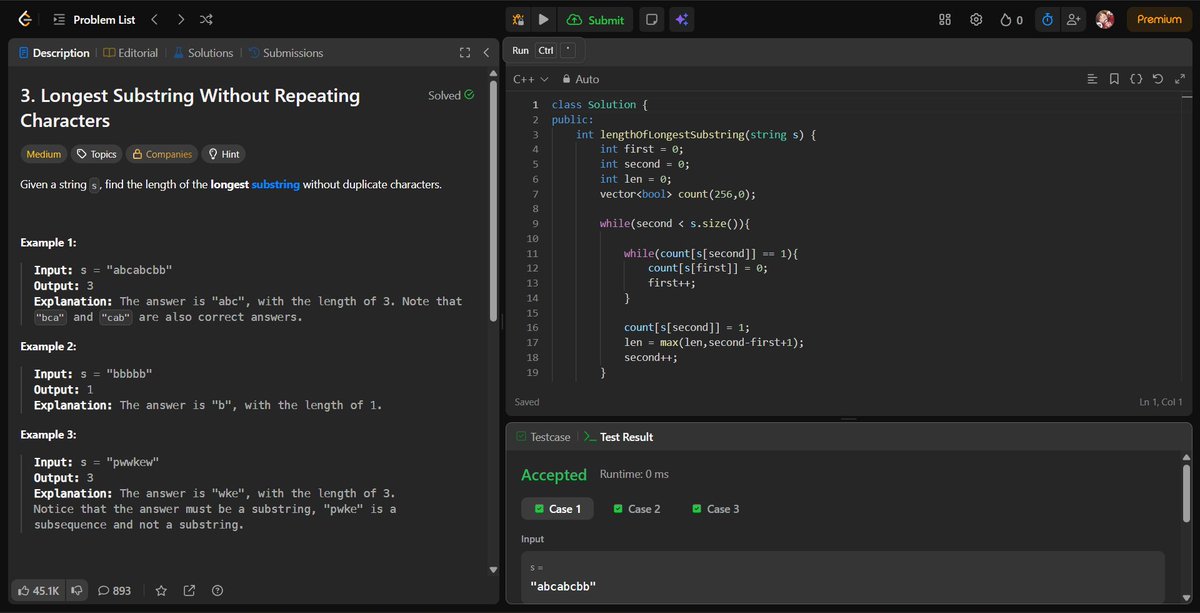The height and width of the screenshot is (613, 1200).
Task: Click the Debug icon in toolbar
Action: [518, 19]
